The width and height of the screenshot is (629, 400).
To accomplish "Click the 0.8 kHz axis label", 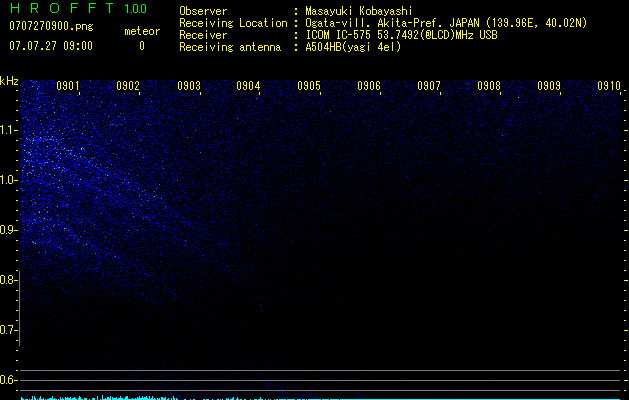I will (8, 280).
